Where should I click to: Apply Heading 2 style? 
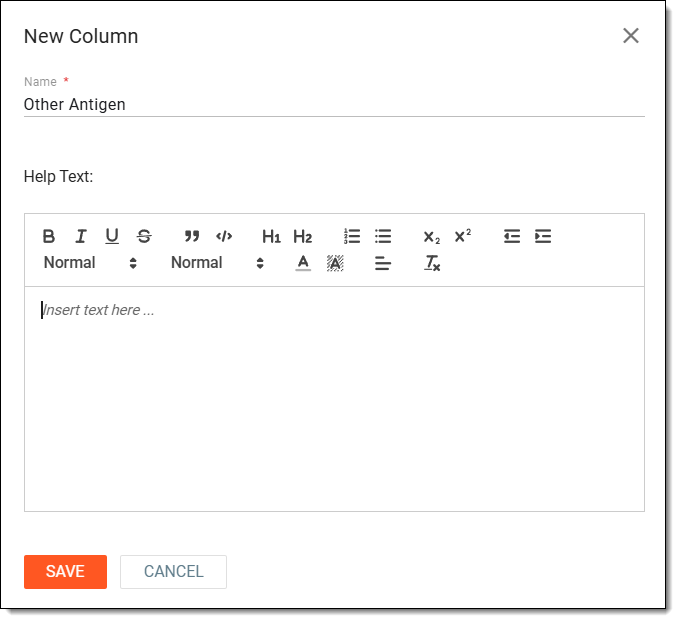303,237
